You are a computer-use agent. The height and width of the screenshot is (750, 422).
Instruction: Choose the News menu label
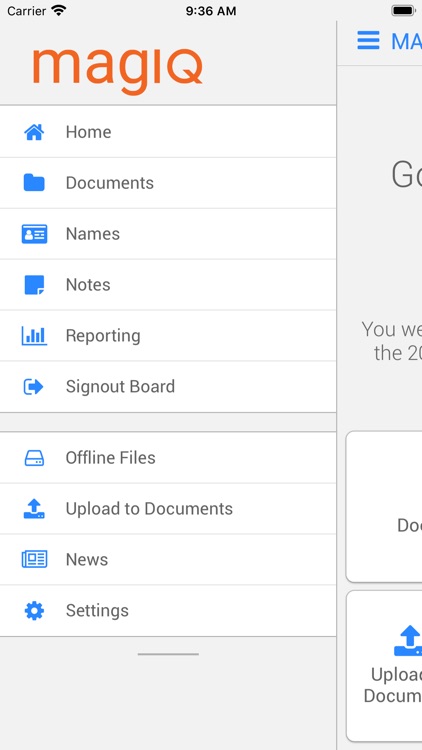[x=87, y=560]
